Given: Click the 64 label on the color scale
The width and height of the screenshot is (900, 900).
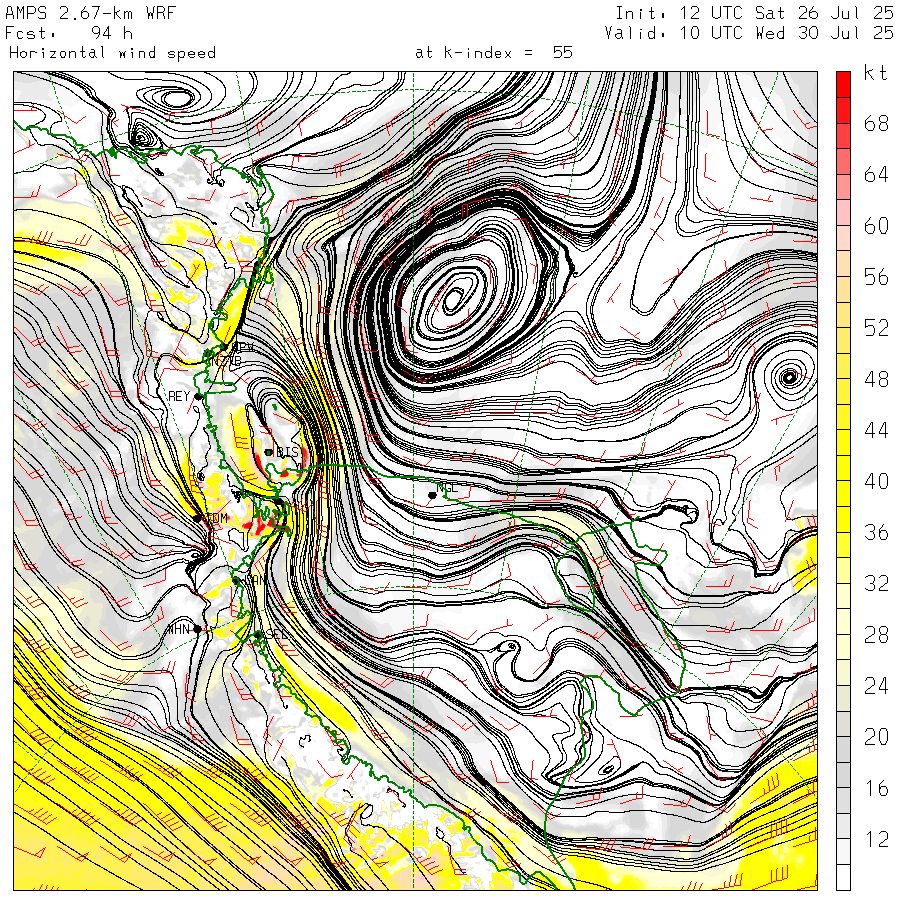Looking at the screenshot, I should coord(876,174).
